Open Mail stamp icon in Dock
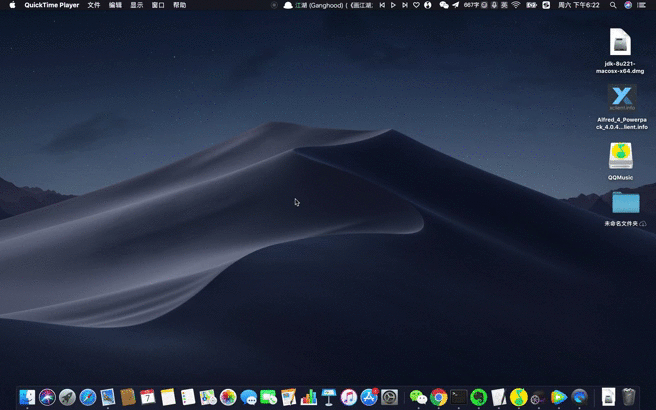Image resolution: width=656 pixels, height=410 pixels. 108,397
